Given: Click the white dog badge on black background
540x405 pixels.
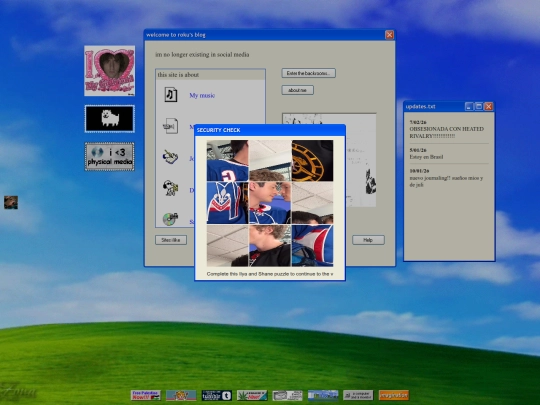Looking at the screenshot, I should click(x=110, y=119).
